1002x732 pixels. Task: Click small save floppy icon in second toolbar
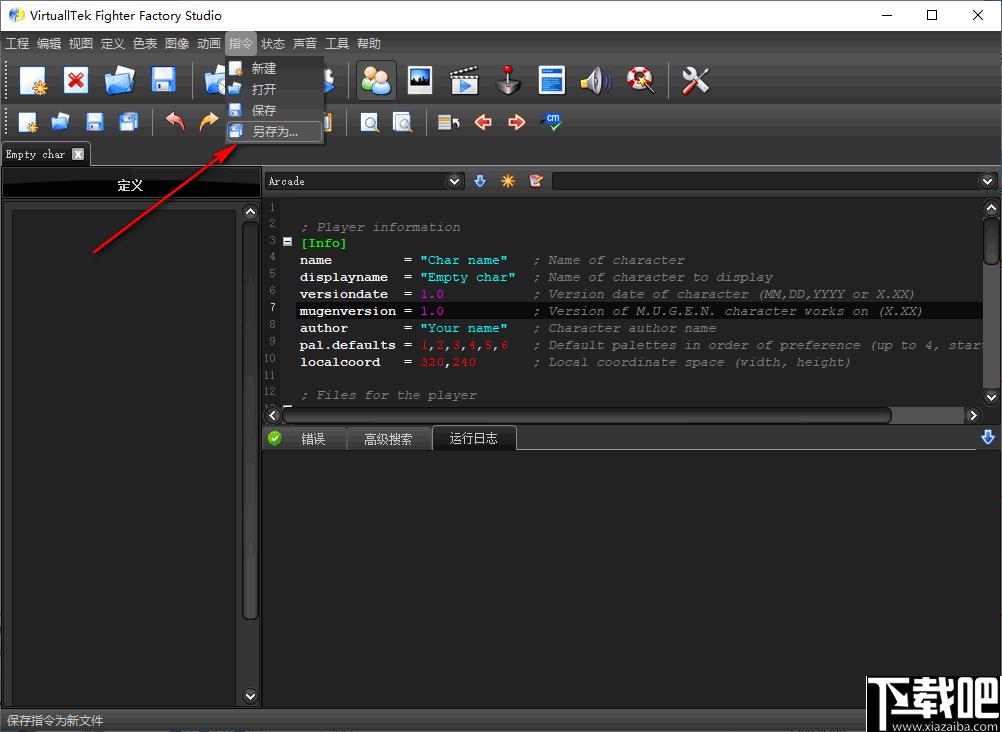click(x=95, y=122)
